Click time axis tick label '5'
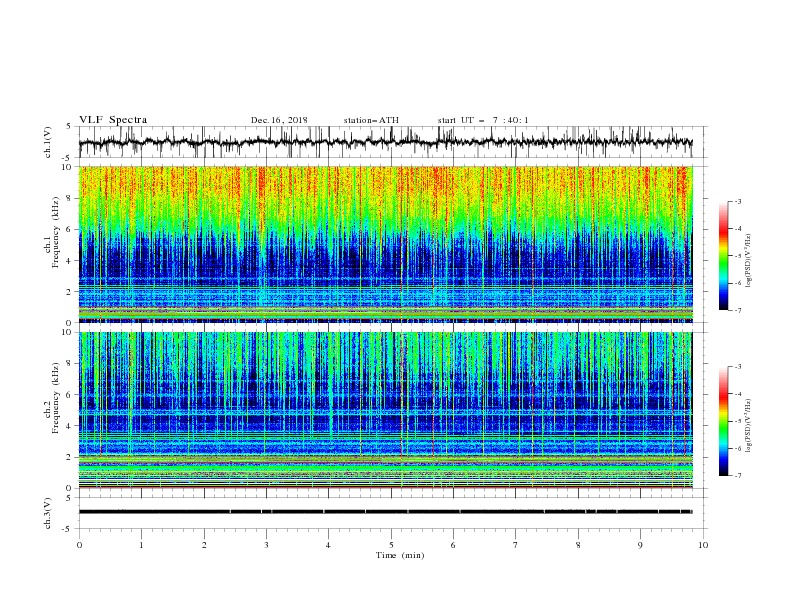 [391, 545]
